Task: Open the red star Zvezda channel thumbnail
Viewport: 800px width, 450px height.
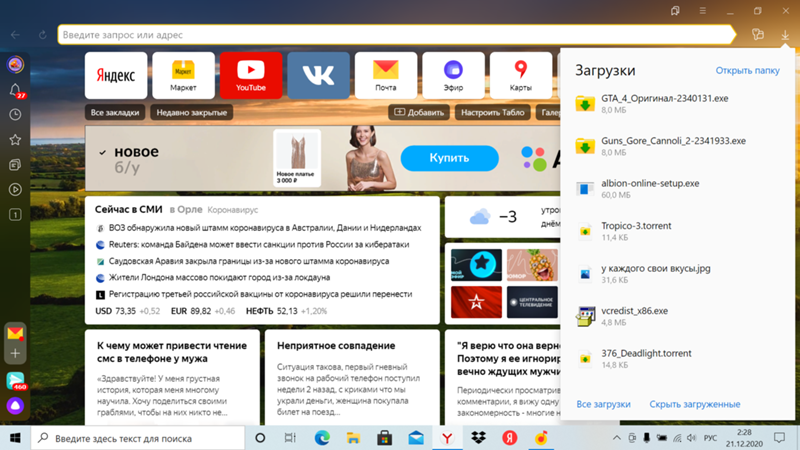Action: [476, 302]
